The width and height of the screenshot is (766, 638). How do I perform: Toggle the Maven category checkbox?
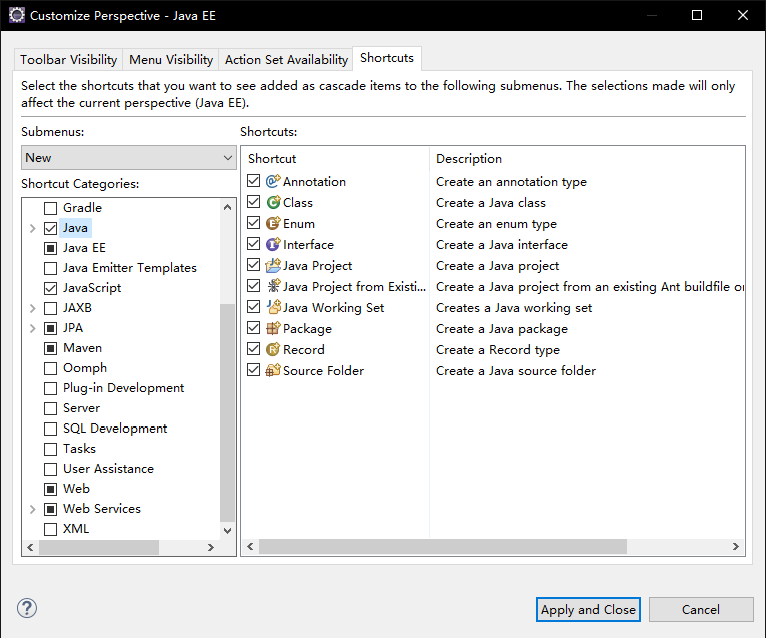[x=50, y=348]
